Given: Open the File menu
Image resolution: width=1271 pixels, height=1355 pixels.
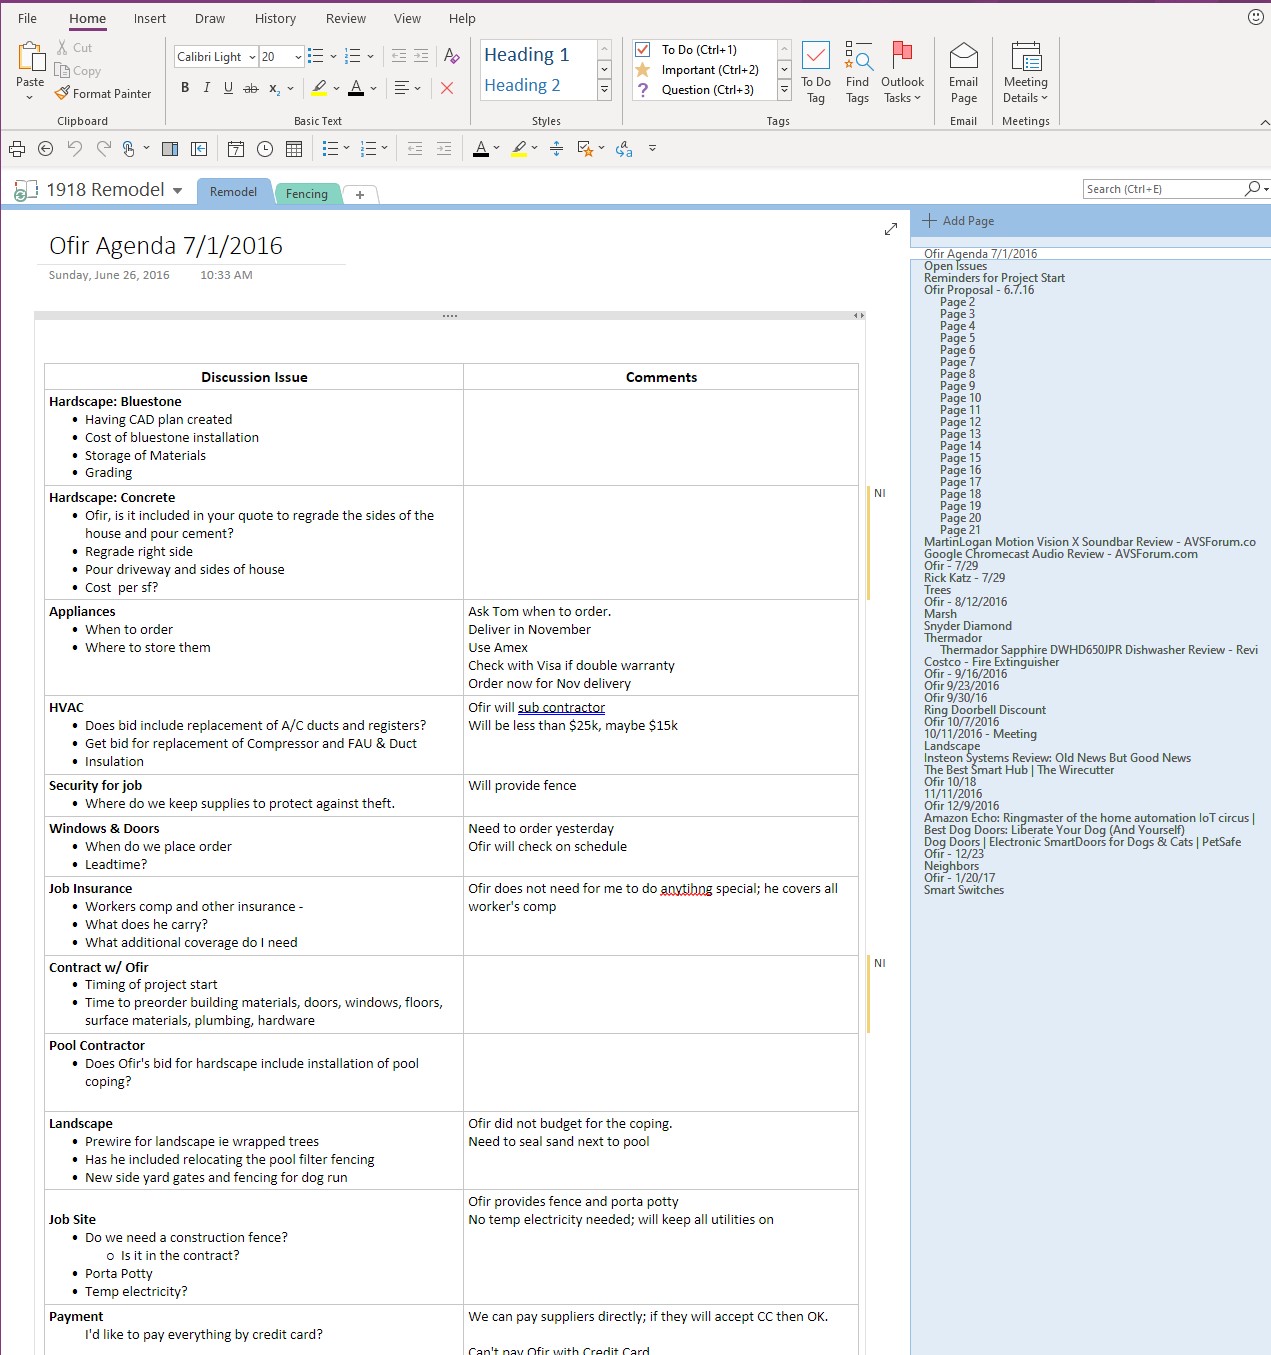Looking at the screenshot, I should click(x=27, y=18).
